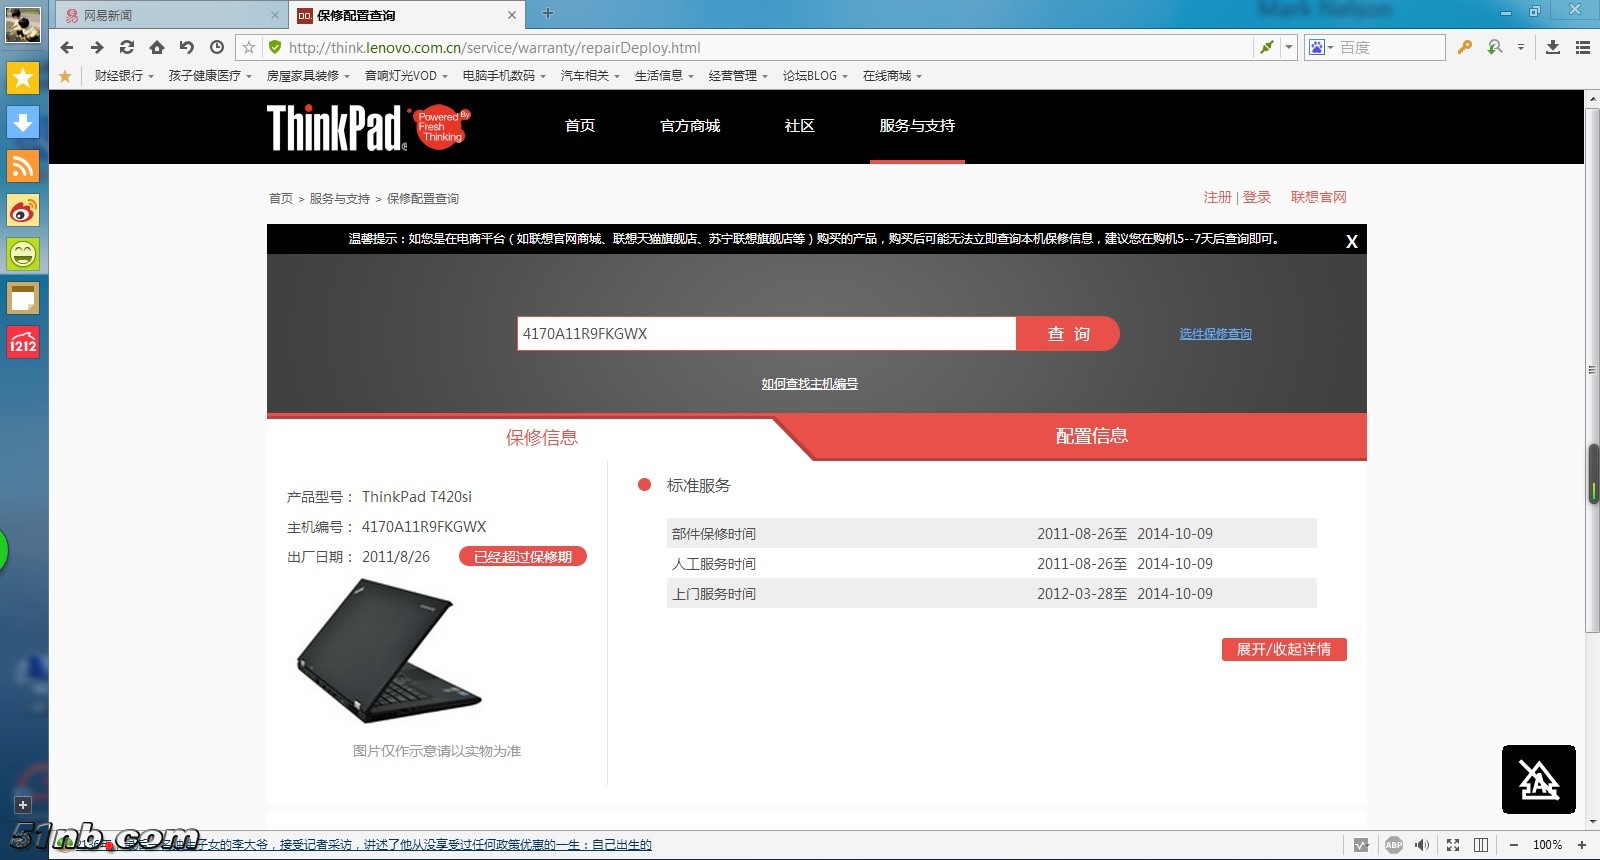
Task: Toggle split view status bar icon
Action: tap(1481, 845)
